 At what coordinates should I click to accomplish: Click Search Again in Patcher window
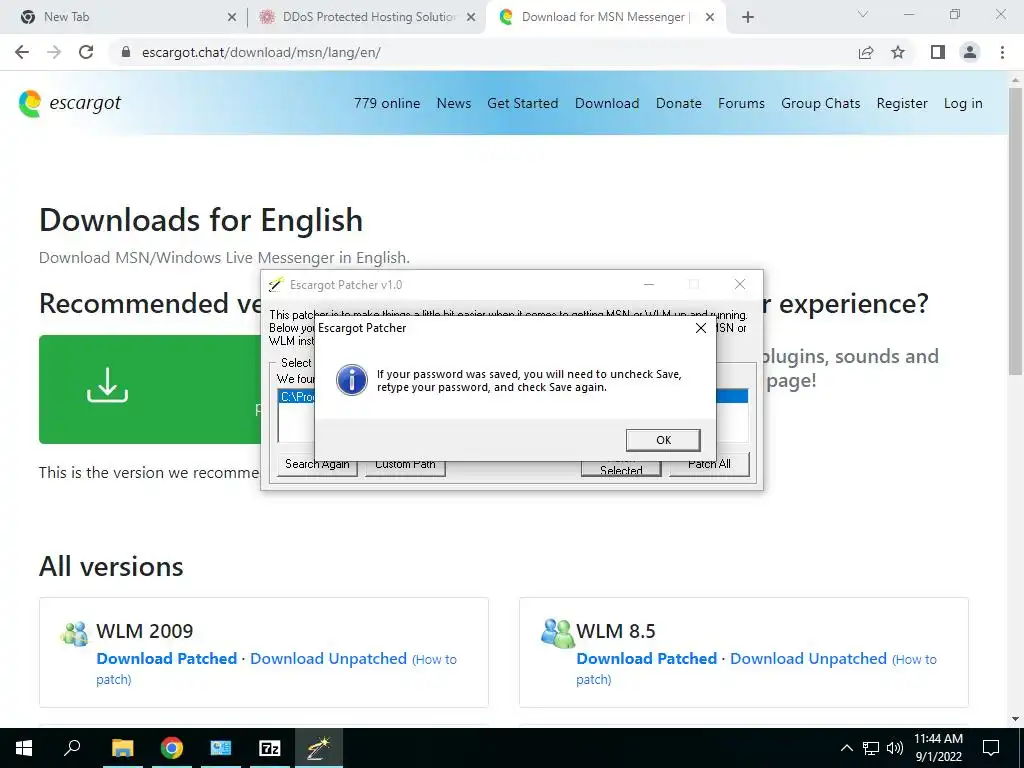[x=317, y=466]
